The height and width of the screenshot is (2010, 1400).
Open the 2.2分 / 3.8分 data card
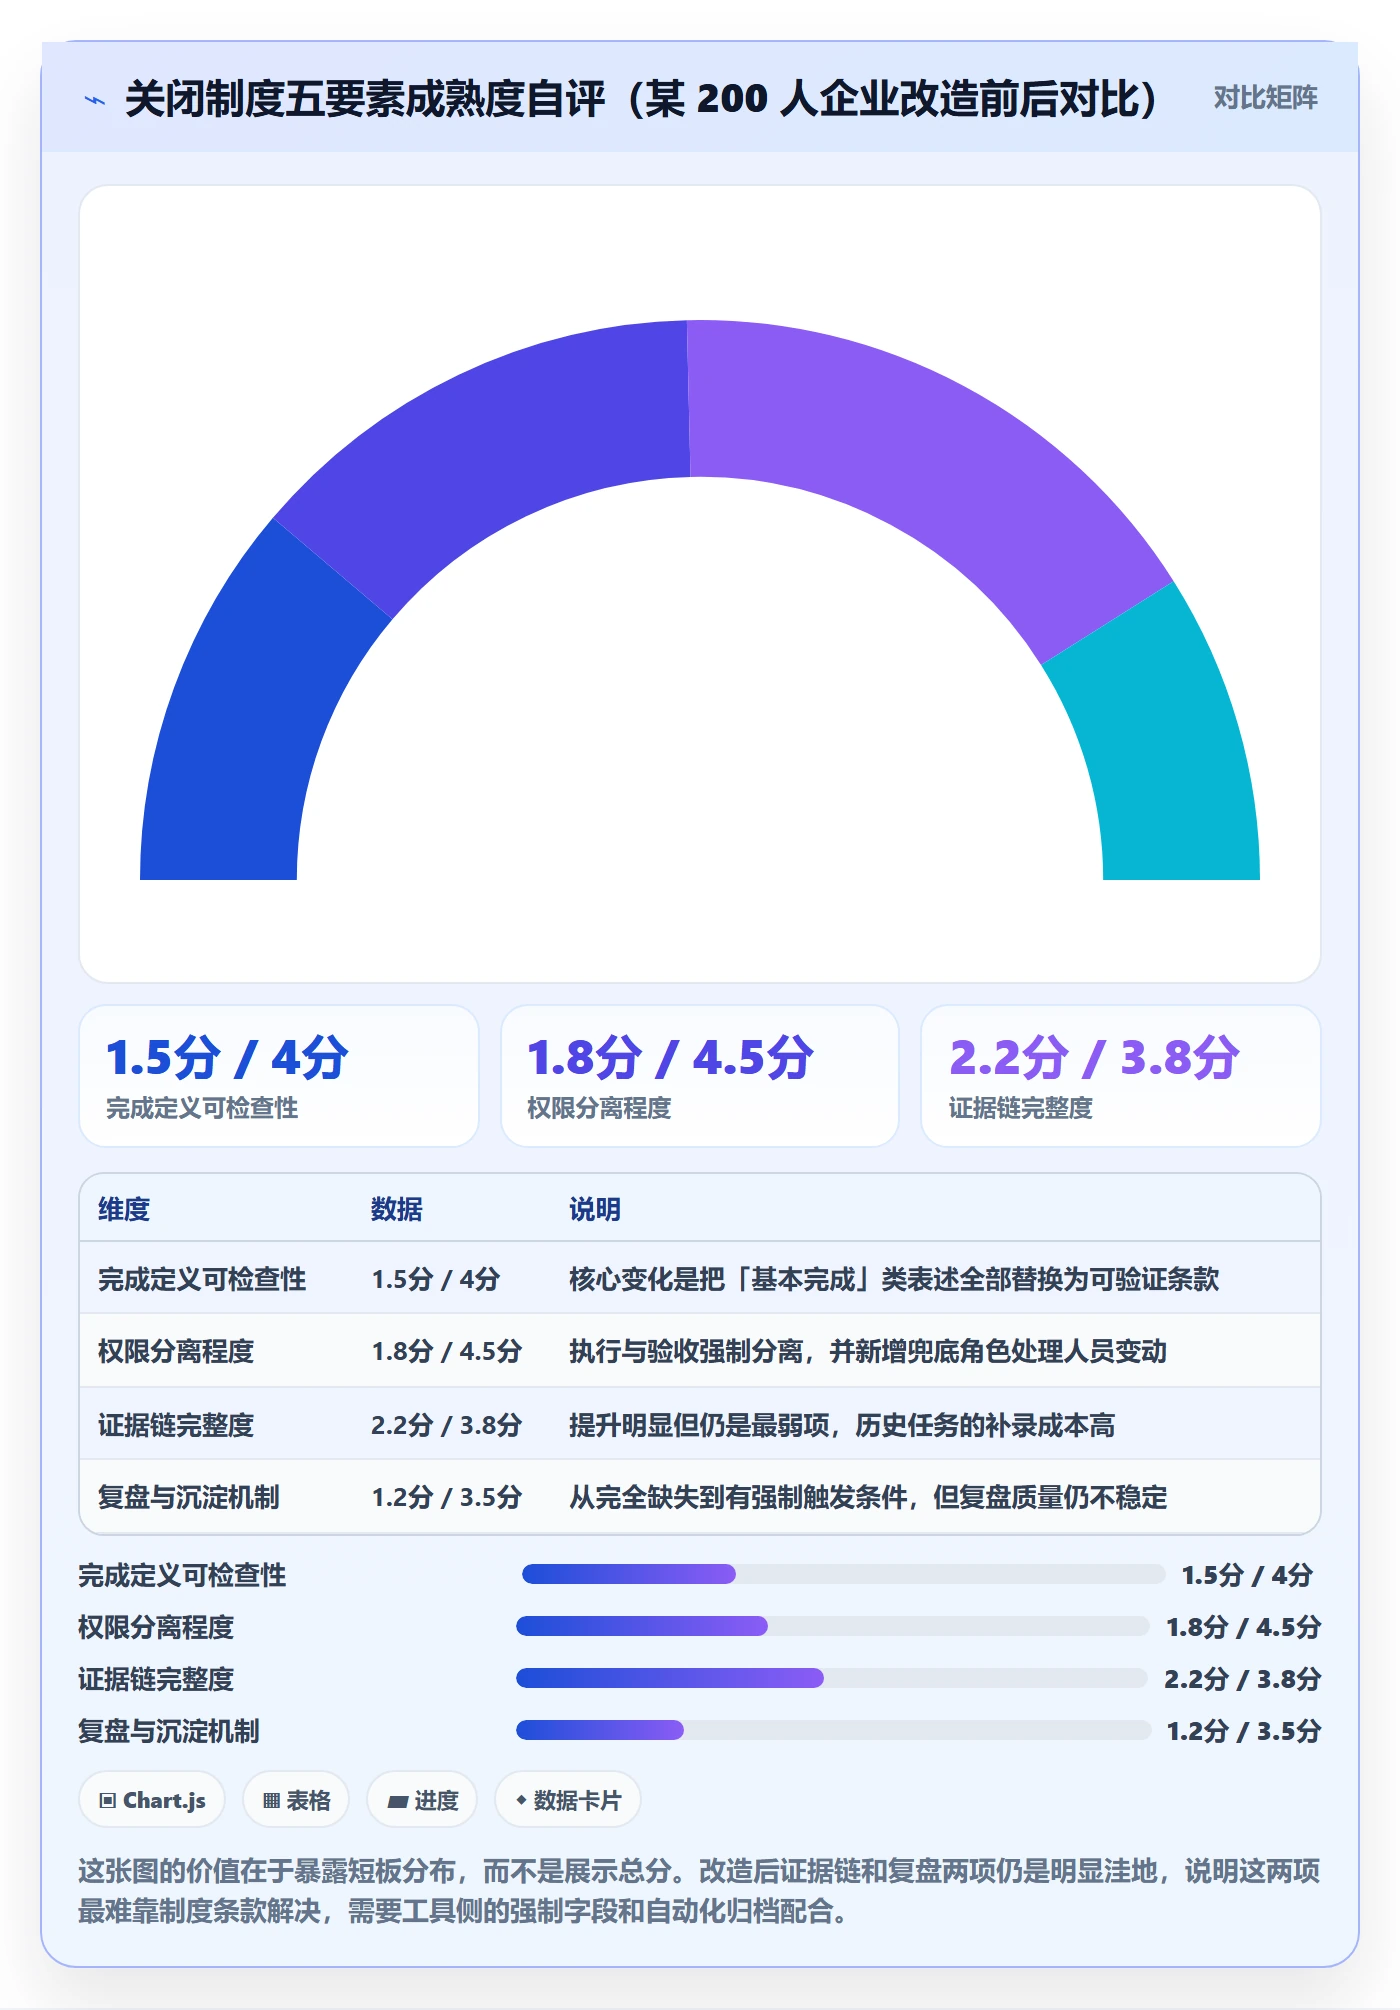[x=1121, y=1076]
